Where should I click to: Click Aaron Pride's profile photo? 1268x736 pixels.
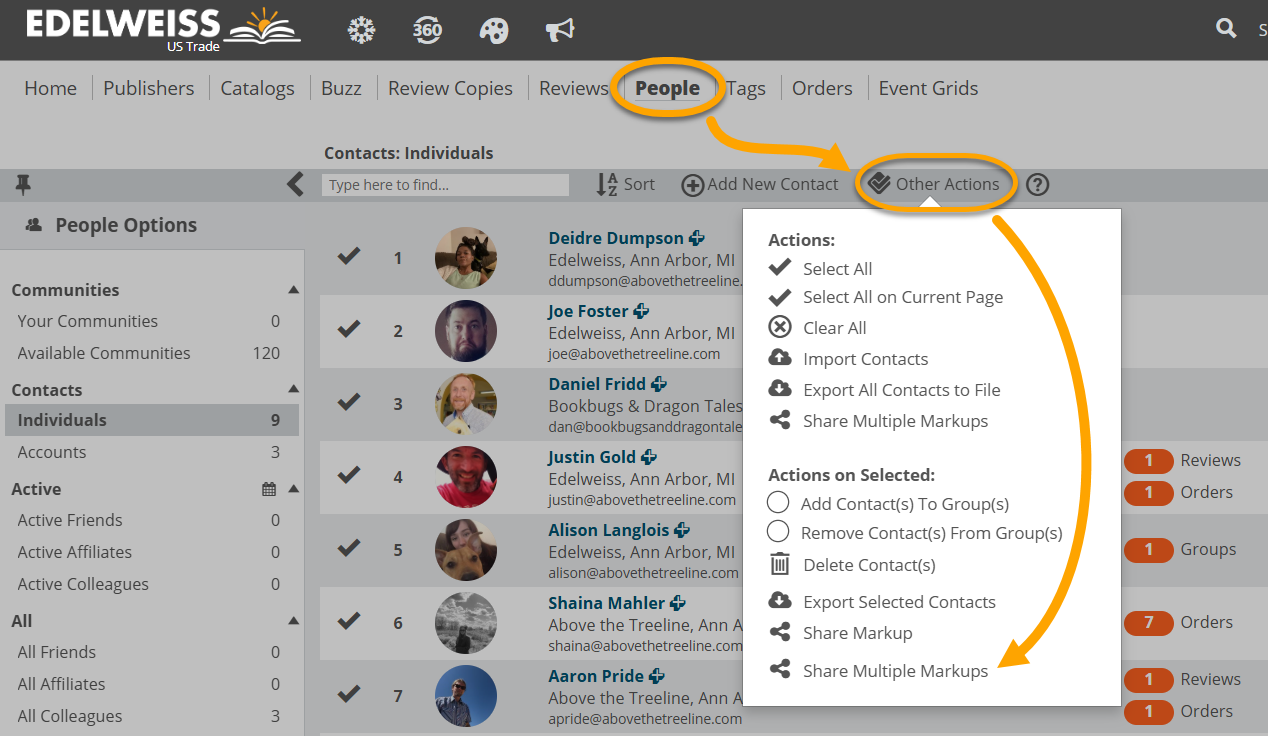(x=466, y=695)
